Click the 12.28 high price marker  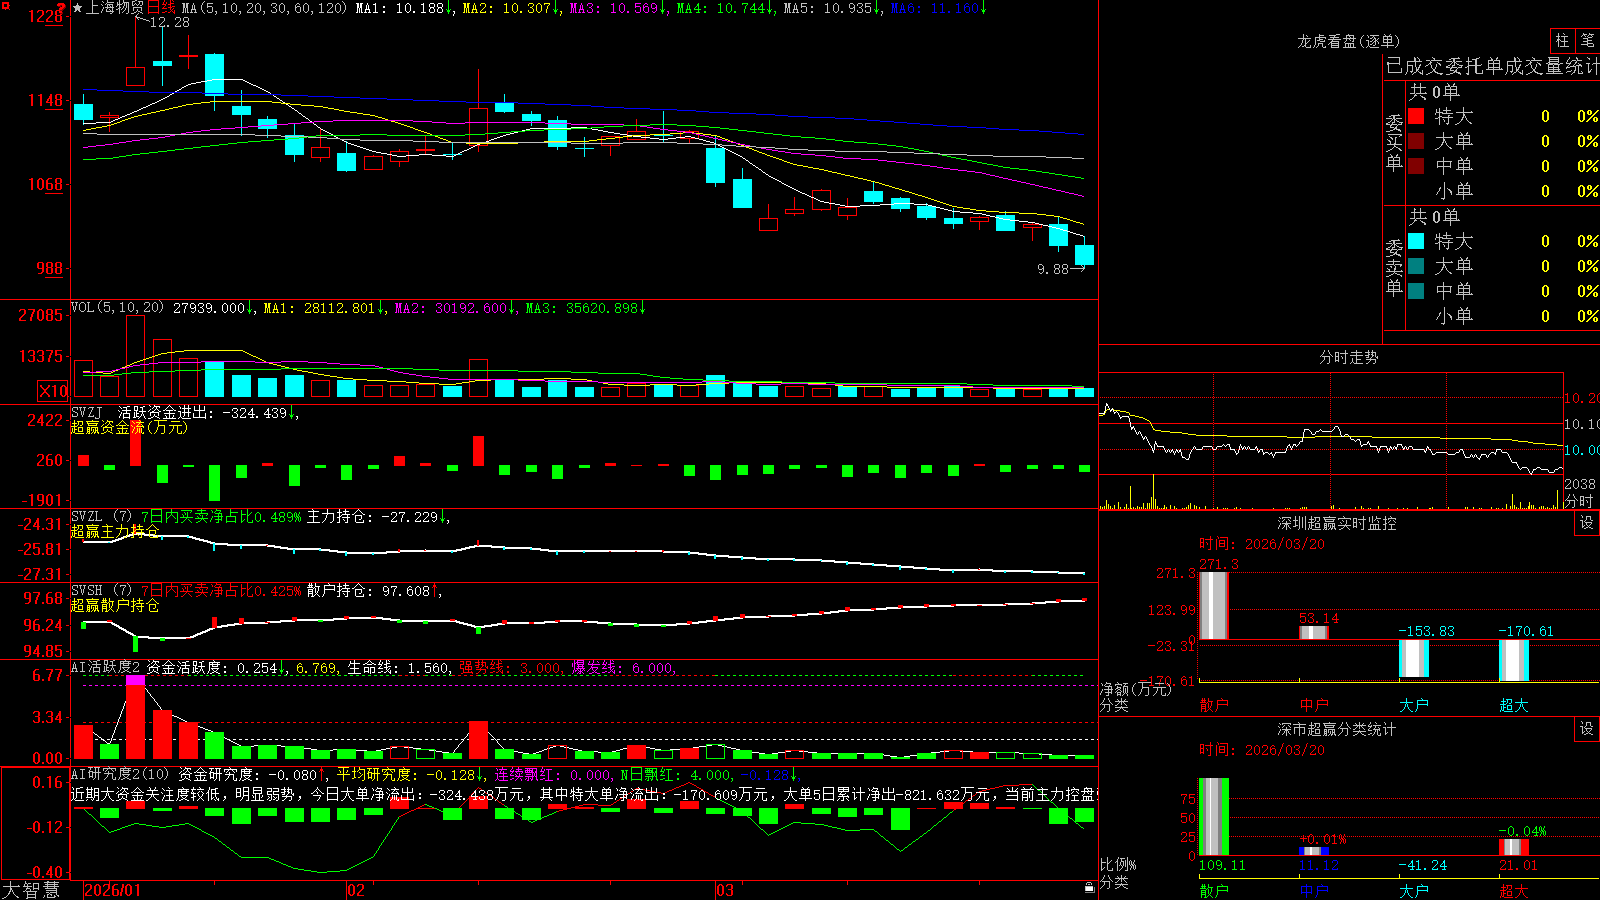coord(170,22)
